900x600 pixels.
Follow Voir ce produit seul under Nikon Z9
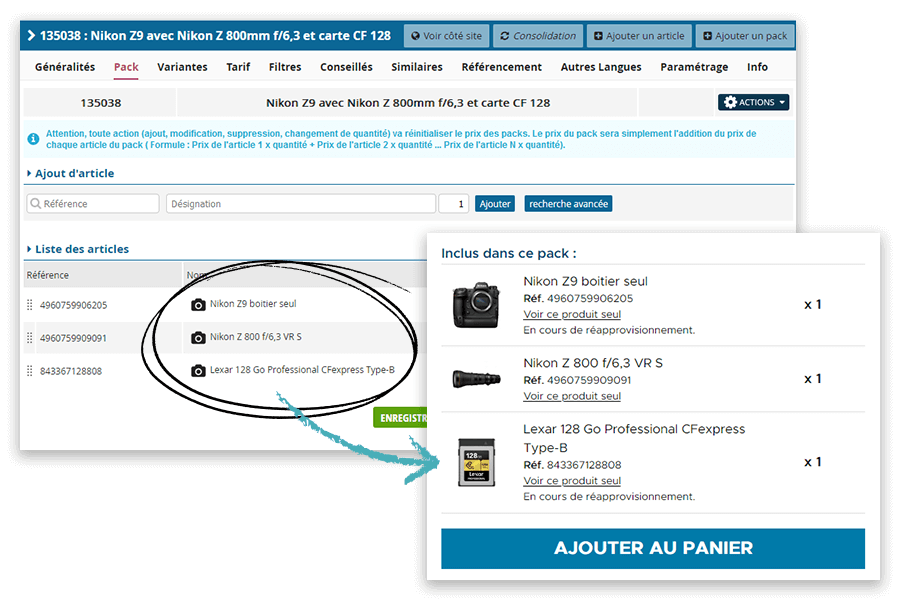(572, 314)
